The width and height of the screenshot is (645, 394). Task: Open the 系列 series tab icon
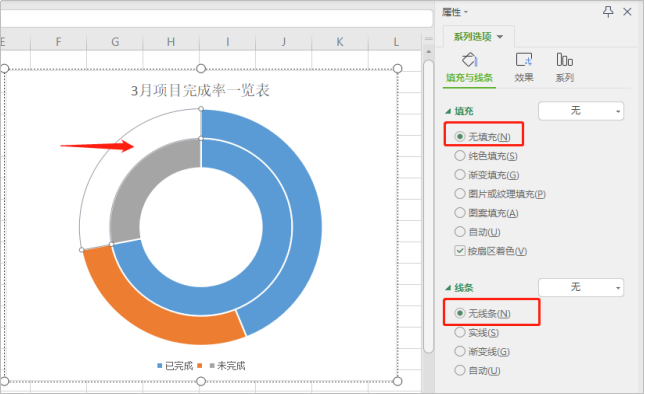point(564,60)
